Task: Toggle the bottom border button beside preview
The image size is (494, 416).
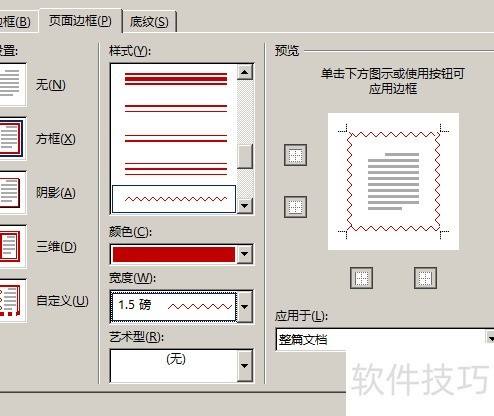Action: tap(295, 207)
